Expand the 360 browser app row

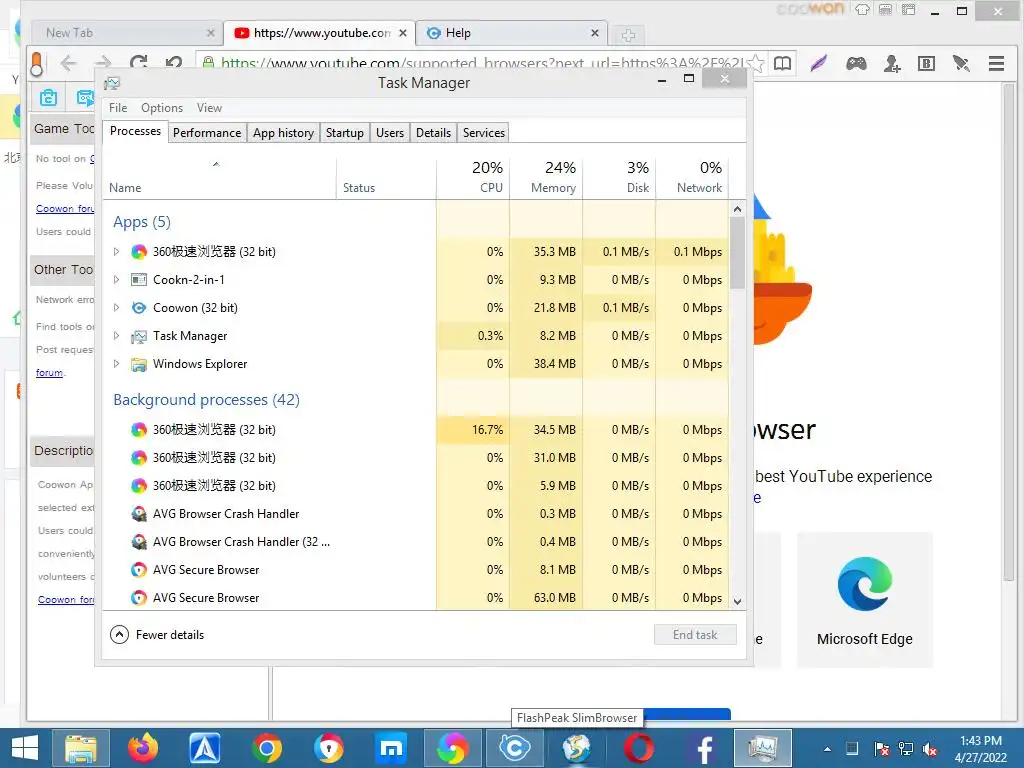116,251
